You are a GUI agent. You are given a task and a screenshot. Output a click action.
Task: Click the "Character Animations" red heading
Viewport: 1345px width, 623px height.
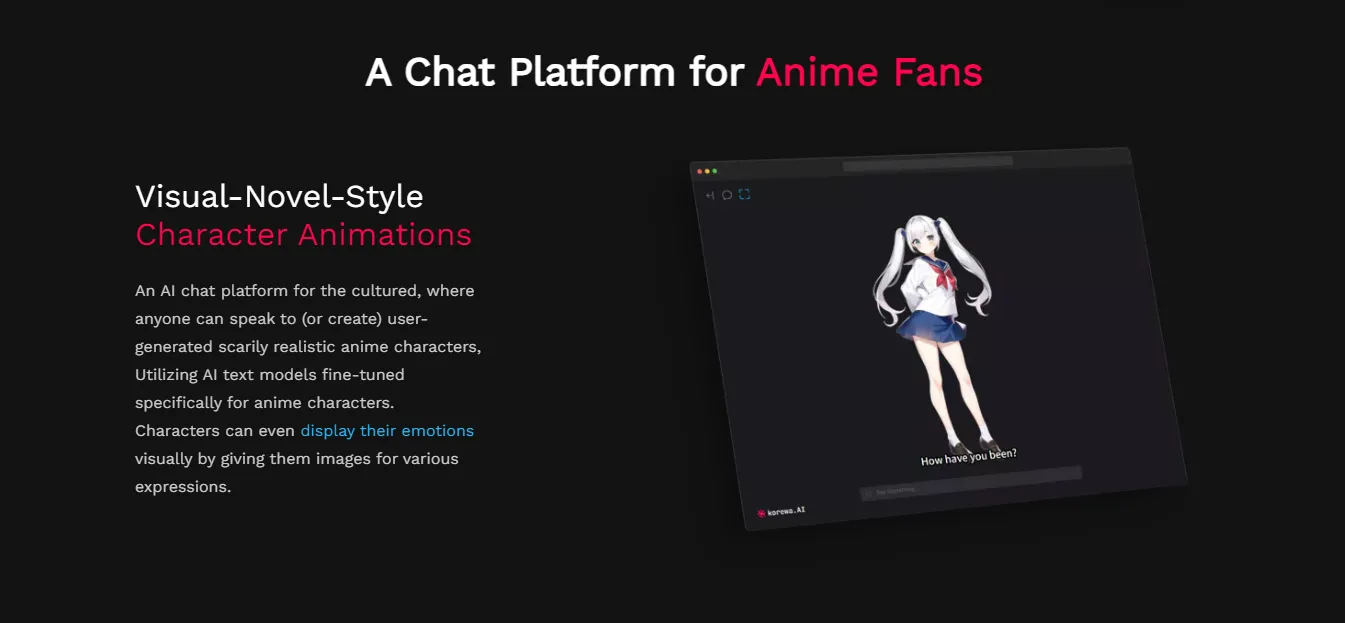[303, 235]
